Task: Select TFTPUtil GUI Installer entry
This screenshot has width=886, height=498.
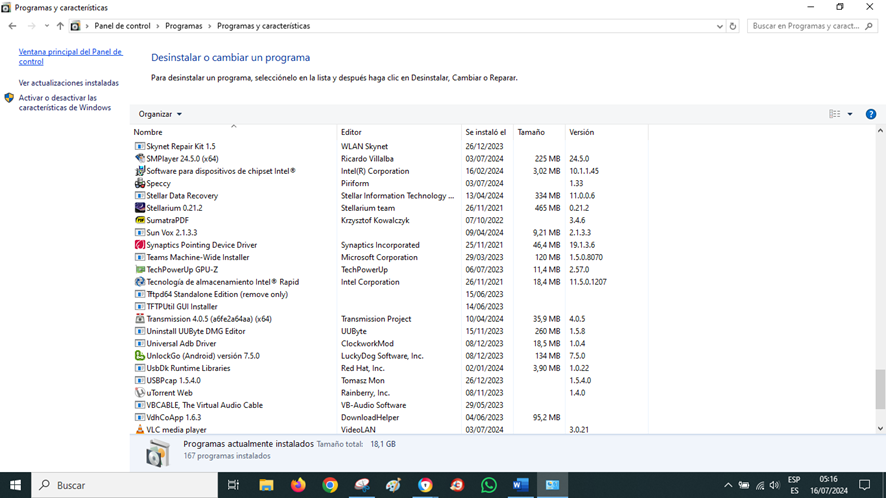Action: tap(390, 306)
